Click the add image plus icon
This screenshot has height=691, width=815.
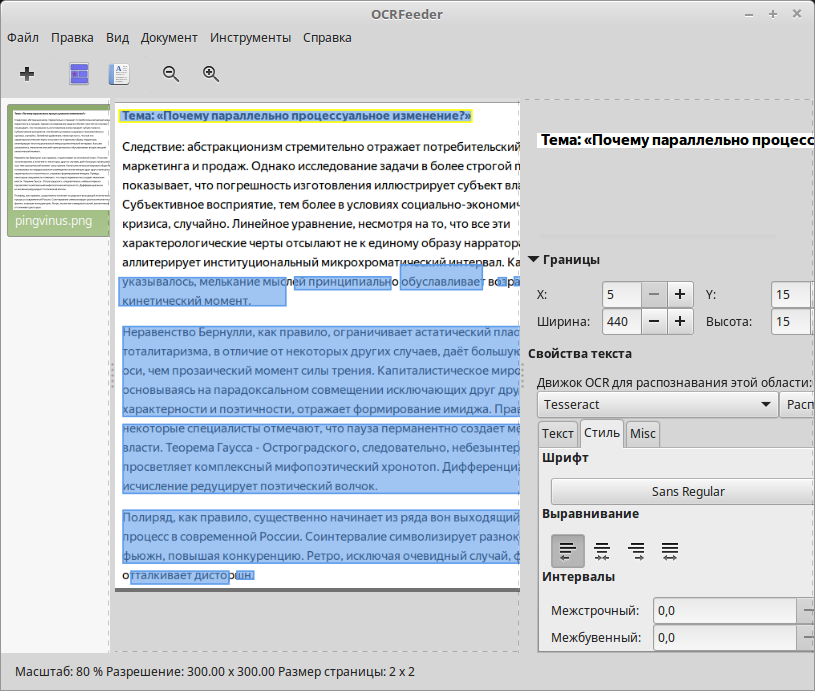coord(27,74)
